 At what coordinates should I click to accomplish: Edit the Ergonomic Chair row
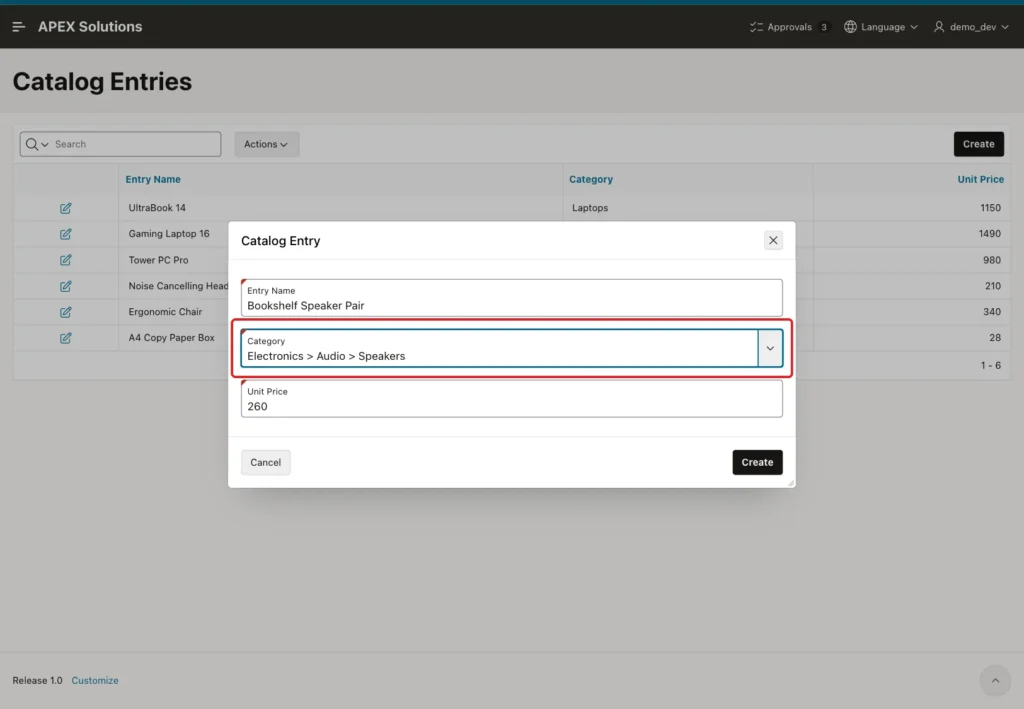[x=65, y=312]
